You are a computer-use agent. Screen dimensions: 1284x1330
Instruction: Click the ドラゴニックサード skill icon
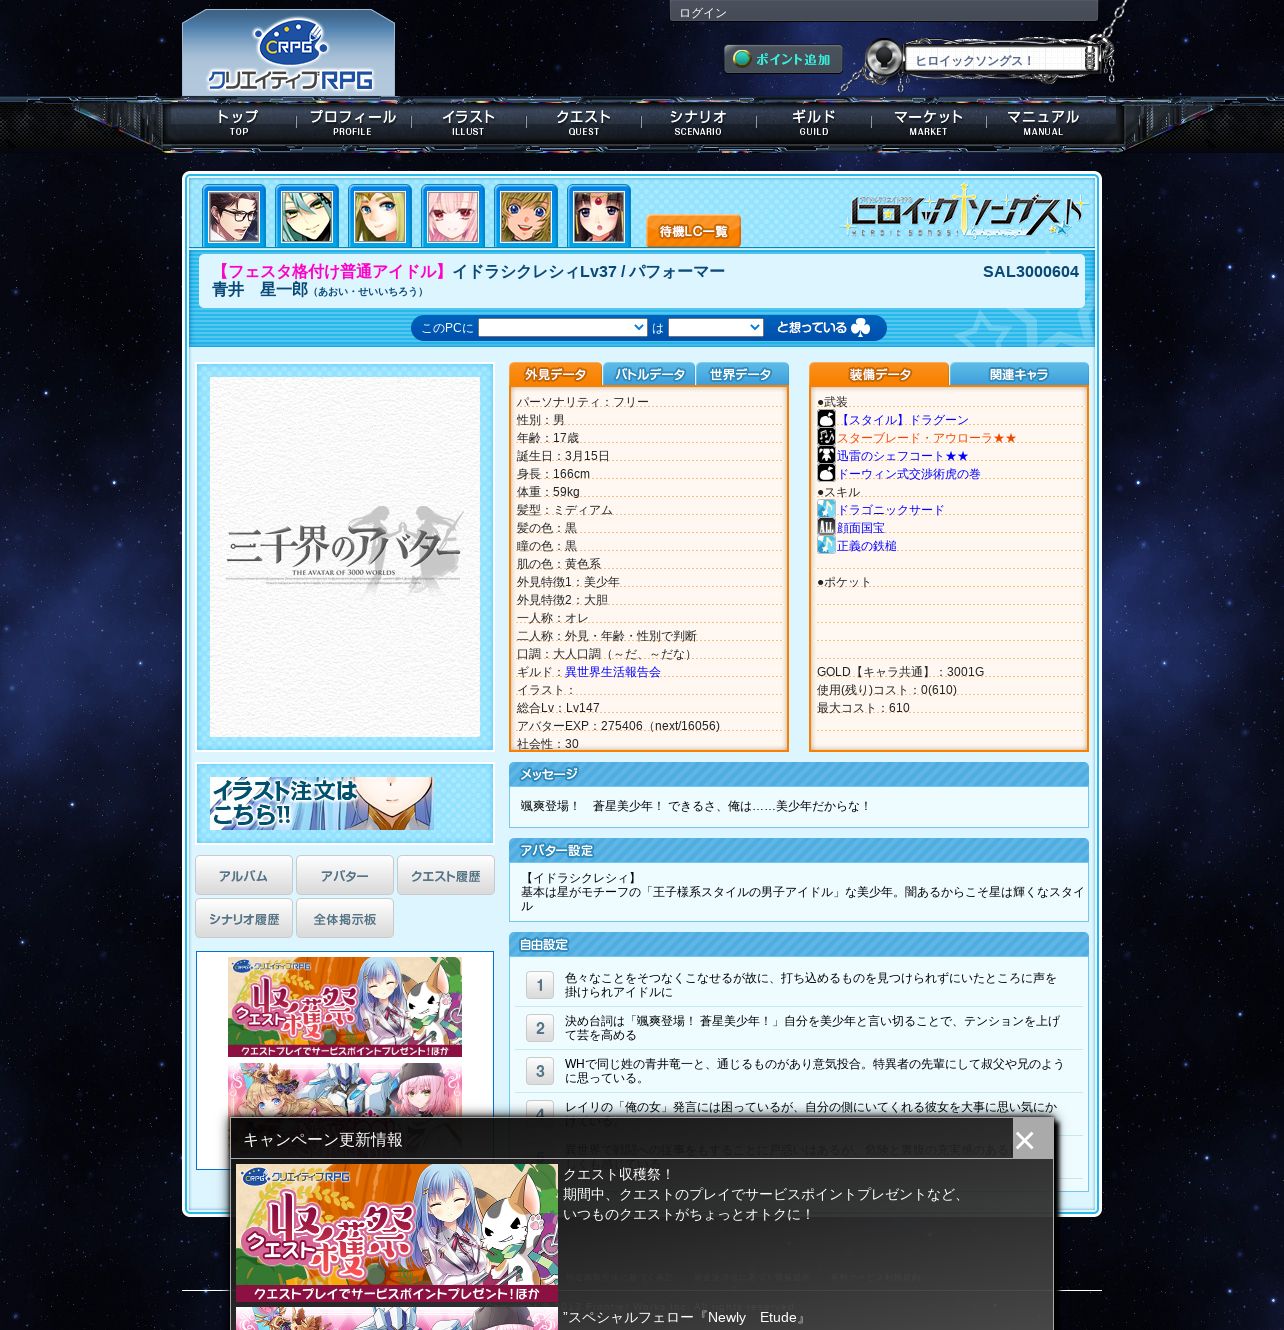pos(826,509)
